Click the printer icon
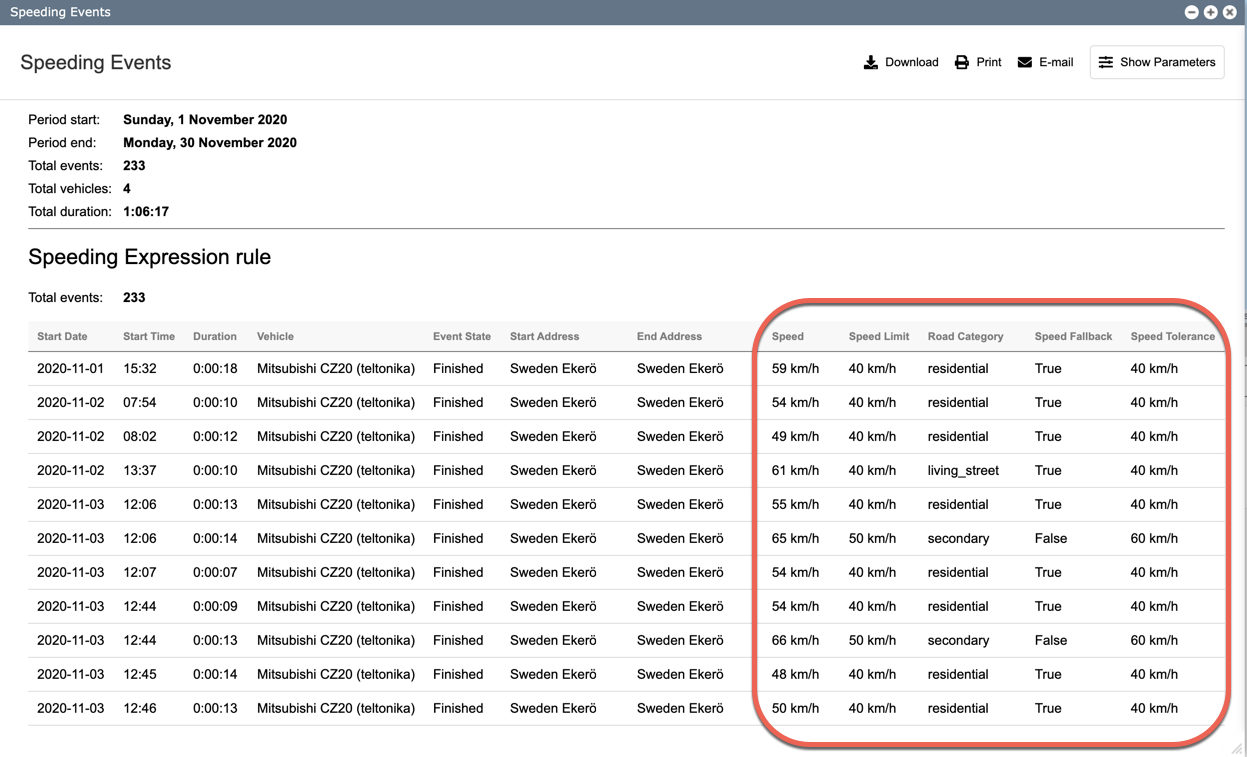The image size is (1247, 757). (962, 62)
